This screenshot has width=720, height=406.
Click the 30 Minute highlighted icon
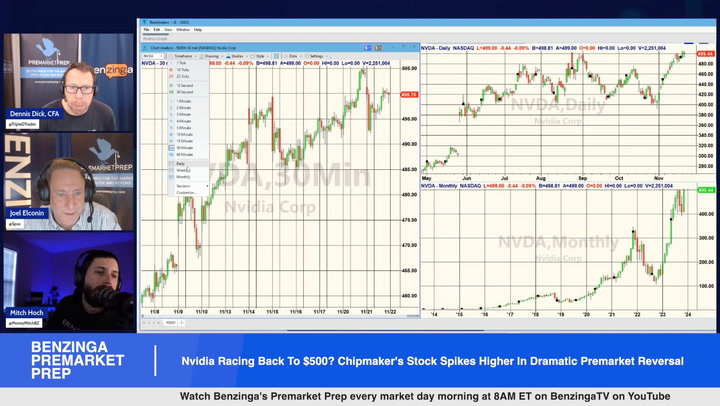point(172,148)
